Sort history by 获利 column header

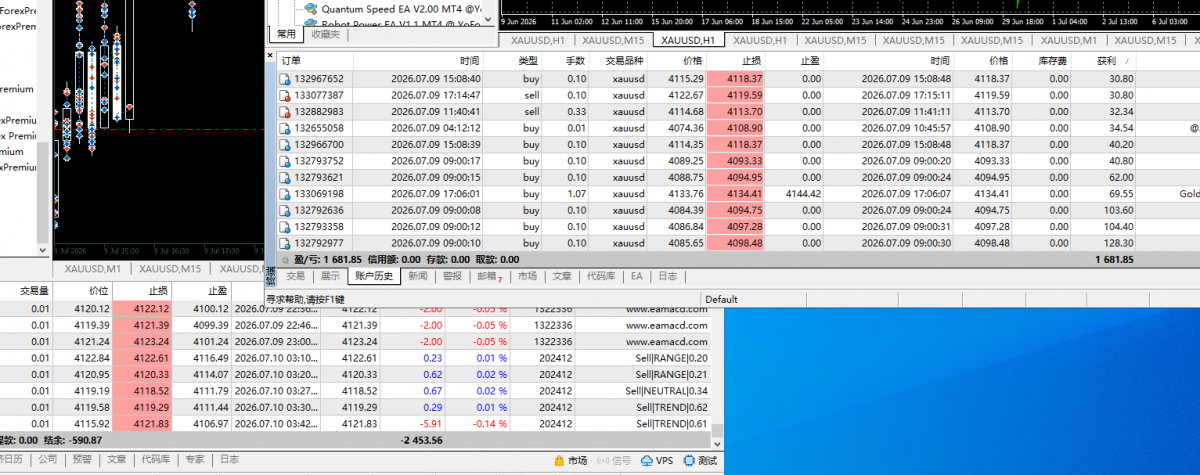1106,61
